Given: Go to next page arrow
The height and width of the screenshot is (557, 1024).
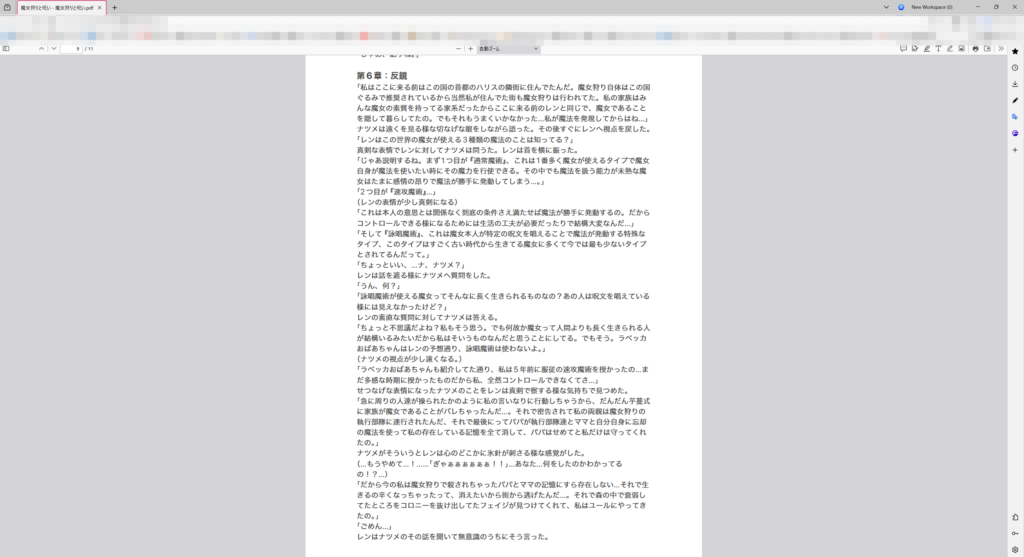Looking at the screenshot, I should tap(54, 48).
